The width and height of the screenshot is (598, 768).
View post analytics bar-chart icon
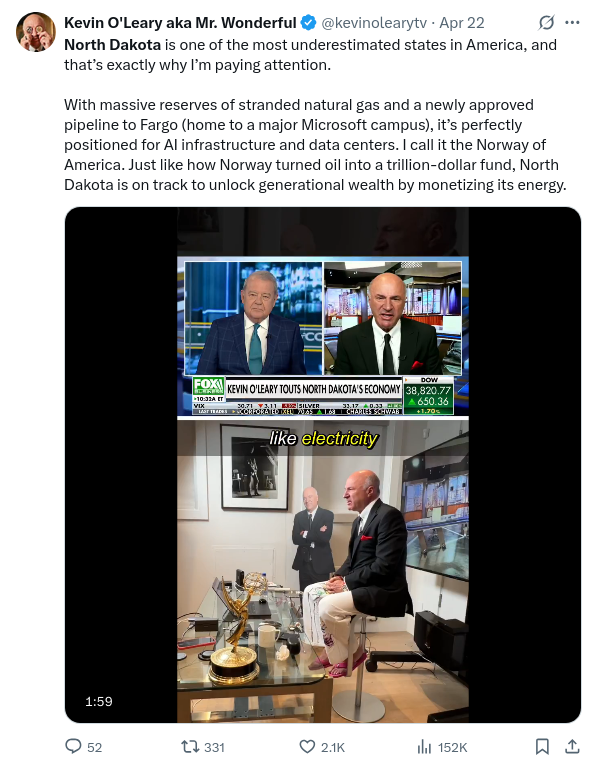point(424,747)
